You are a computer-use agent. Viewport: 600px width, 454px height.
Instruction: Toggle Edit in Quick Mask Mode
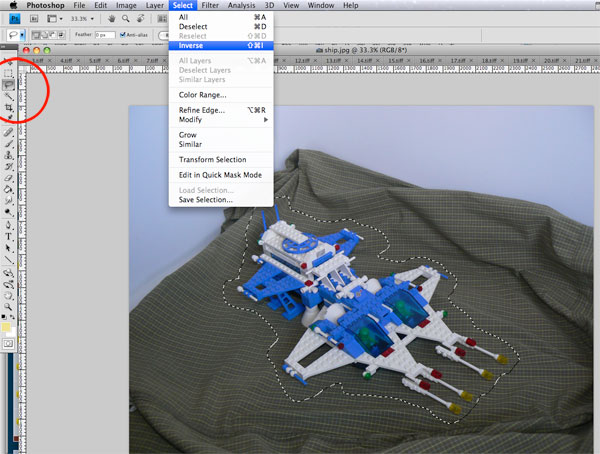[x=220, y=175]
